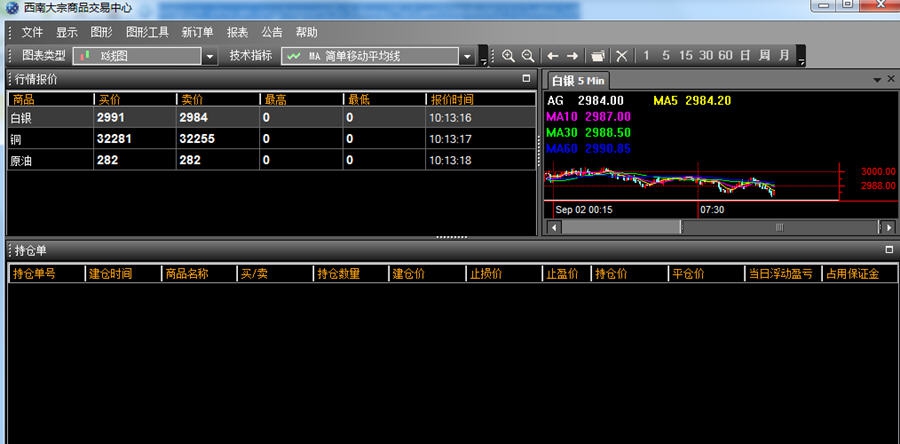Viewport: 900px width, 444px height.
Task: Click 铜 sell price 32255
Action: click(x=197, y=139)
